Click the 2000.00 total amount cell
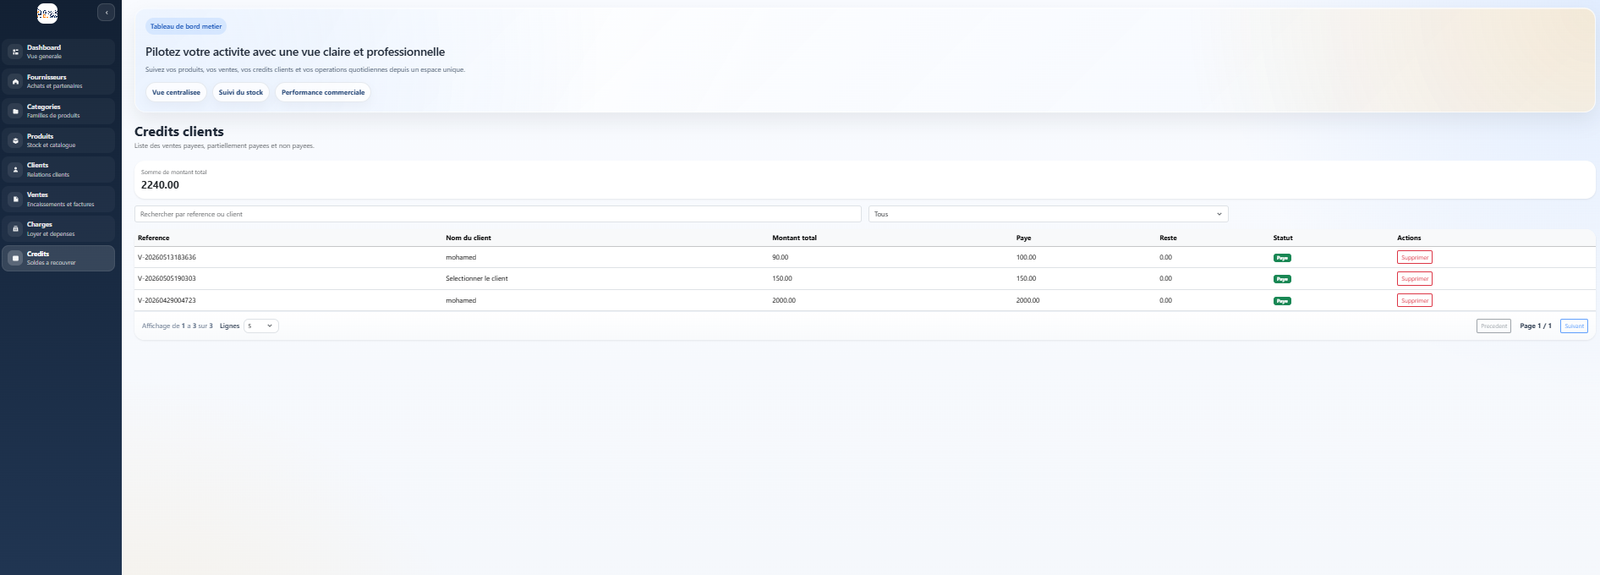Screen dimensions: 1600x575 pyautogui.click(x=784, y=300)
